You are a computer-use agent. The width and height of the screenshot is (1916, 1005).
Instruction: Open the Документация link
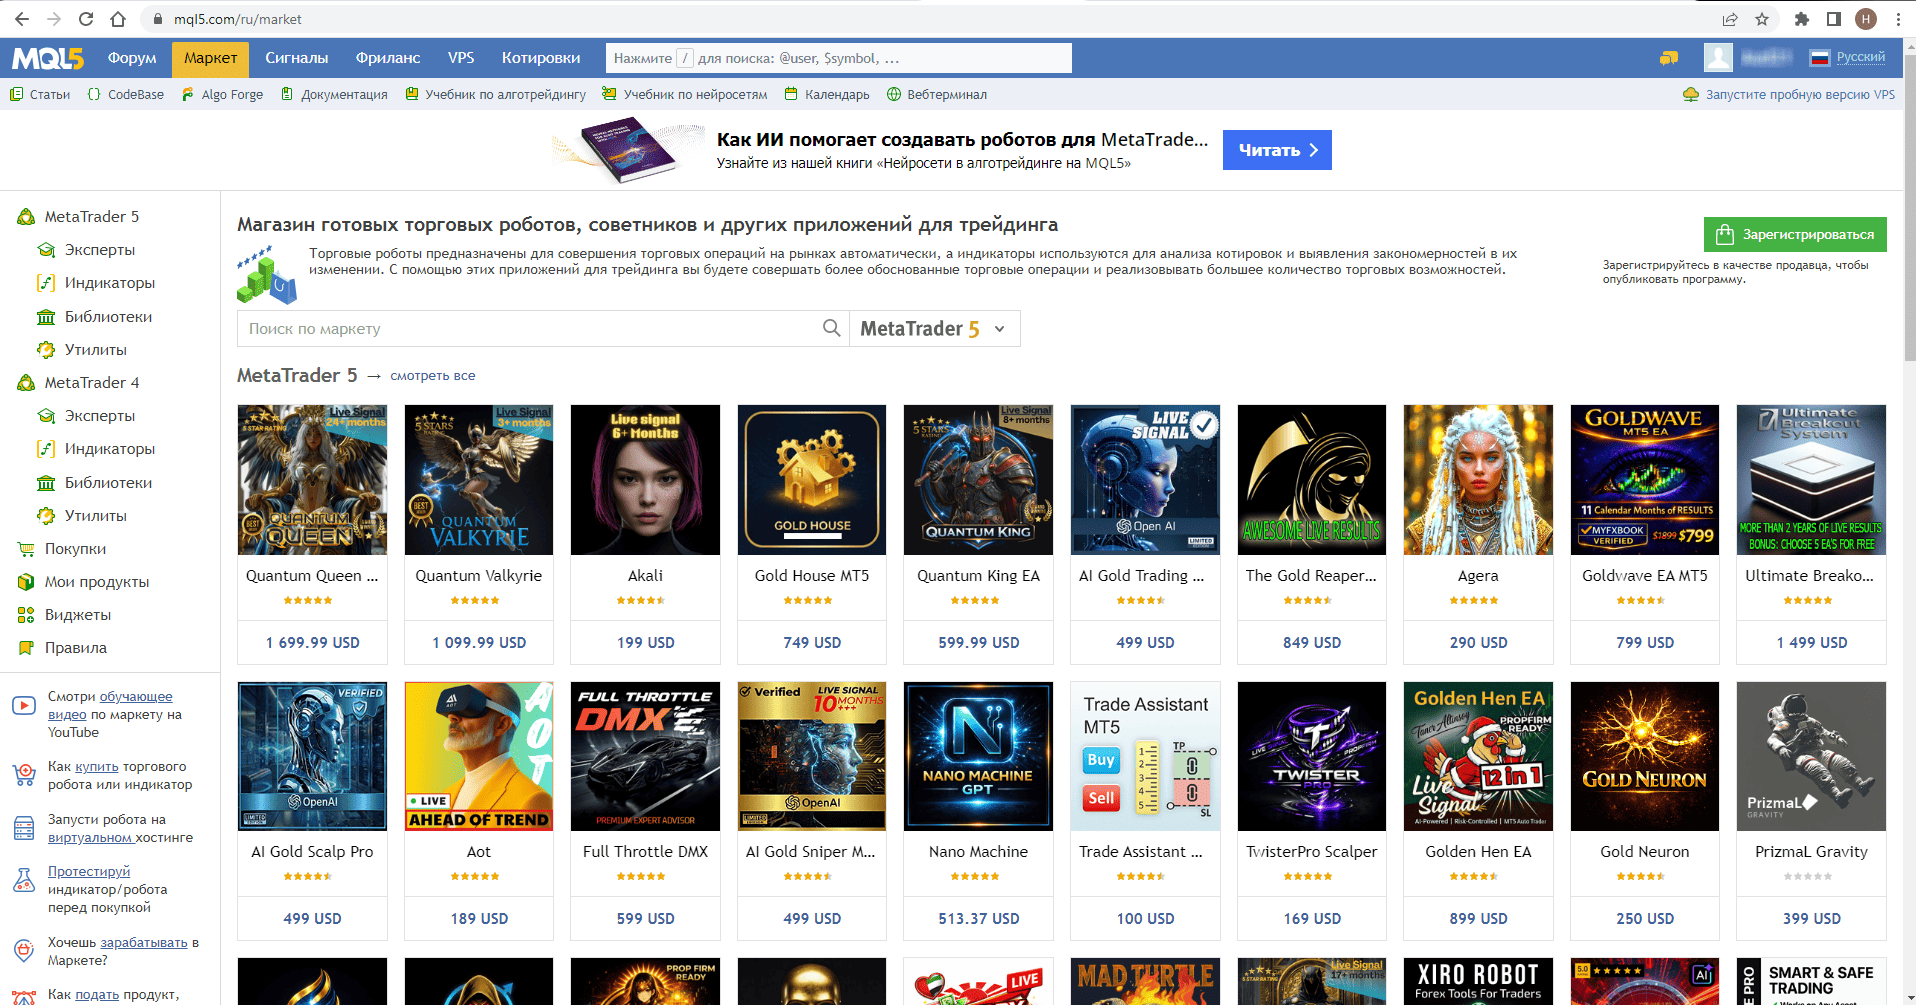[x=344, y=94]
